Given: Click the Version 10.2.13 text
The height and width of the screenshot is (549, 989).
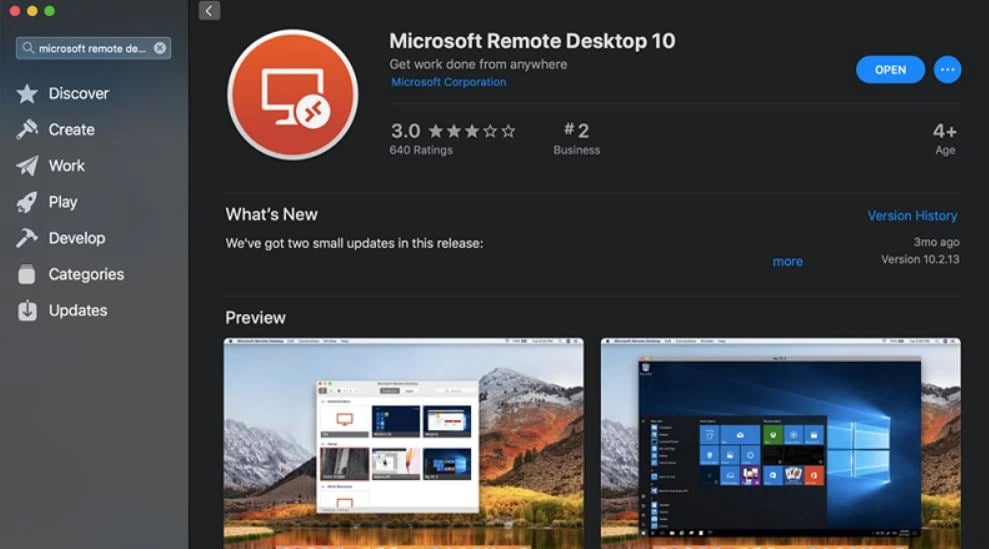Looking at the screenshot, I should [x=920, y=259].
